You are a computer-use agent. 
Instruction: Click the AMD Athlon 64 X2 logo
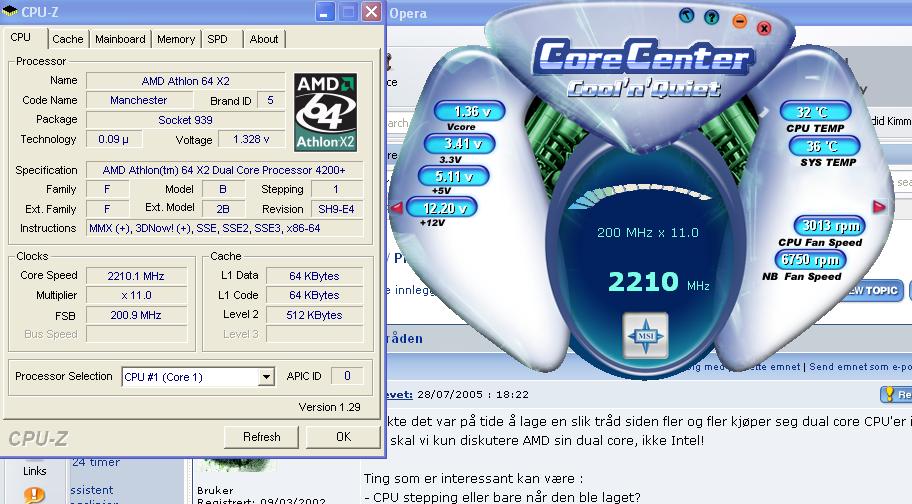pos(325,112)
